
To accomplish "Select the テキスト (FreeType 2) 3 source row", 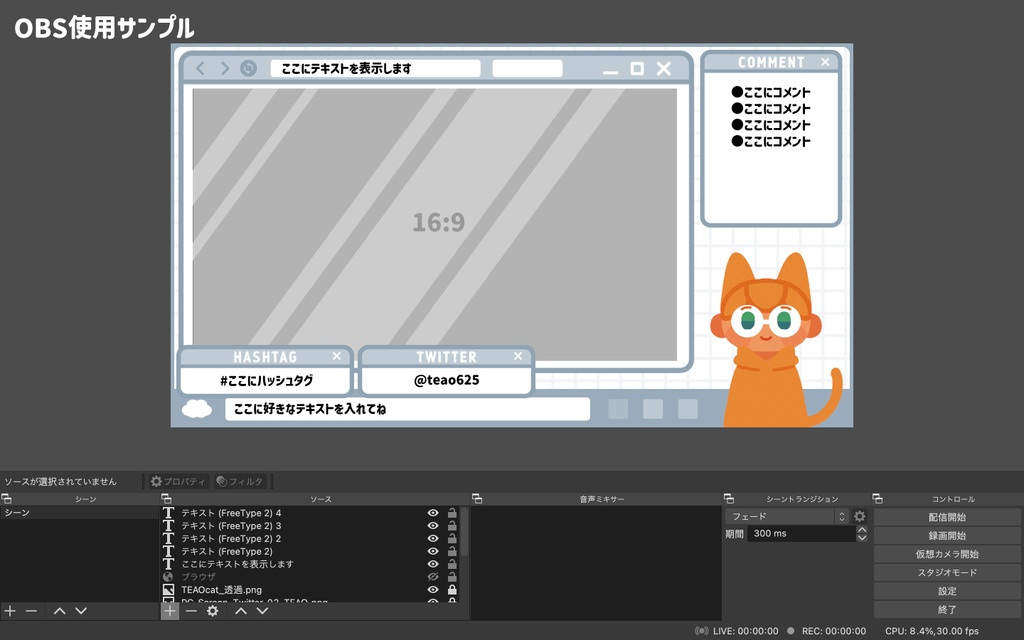I will click(311, 526).
